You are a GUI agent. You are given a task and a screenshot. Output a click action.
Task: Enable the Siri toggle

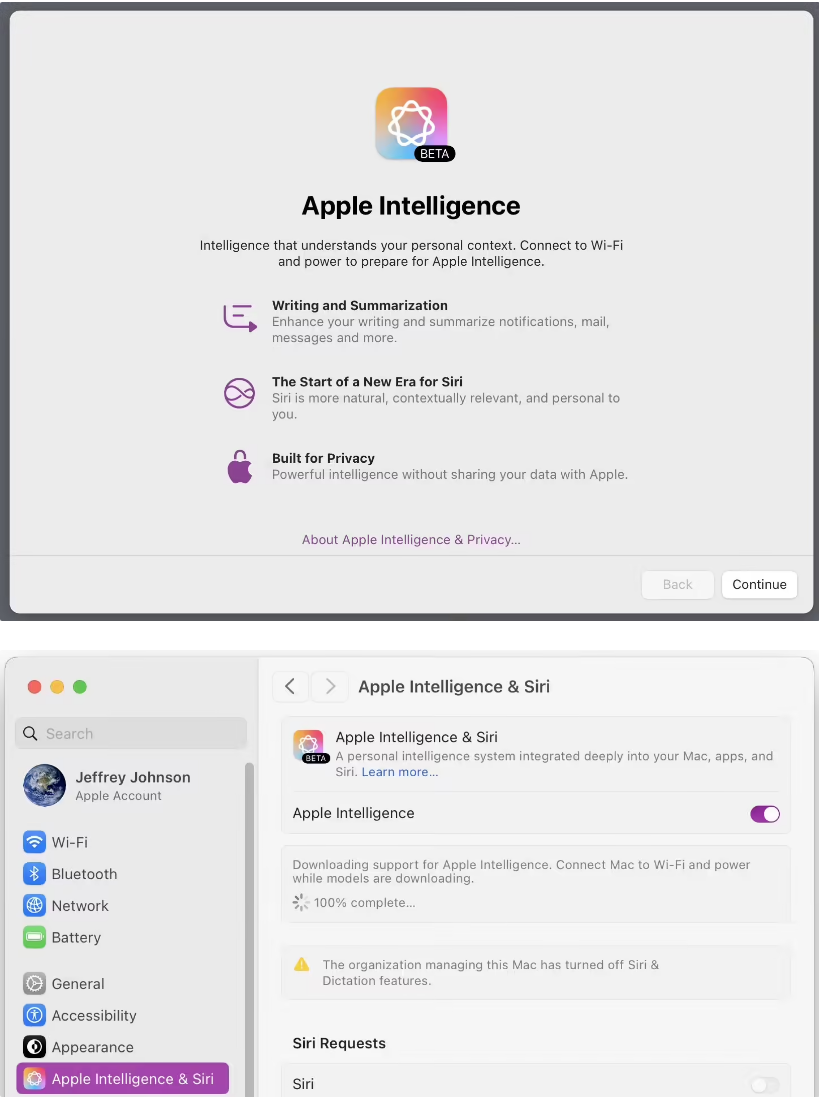point(764,1085)
